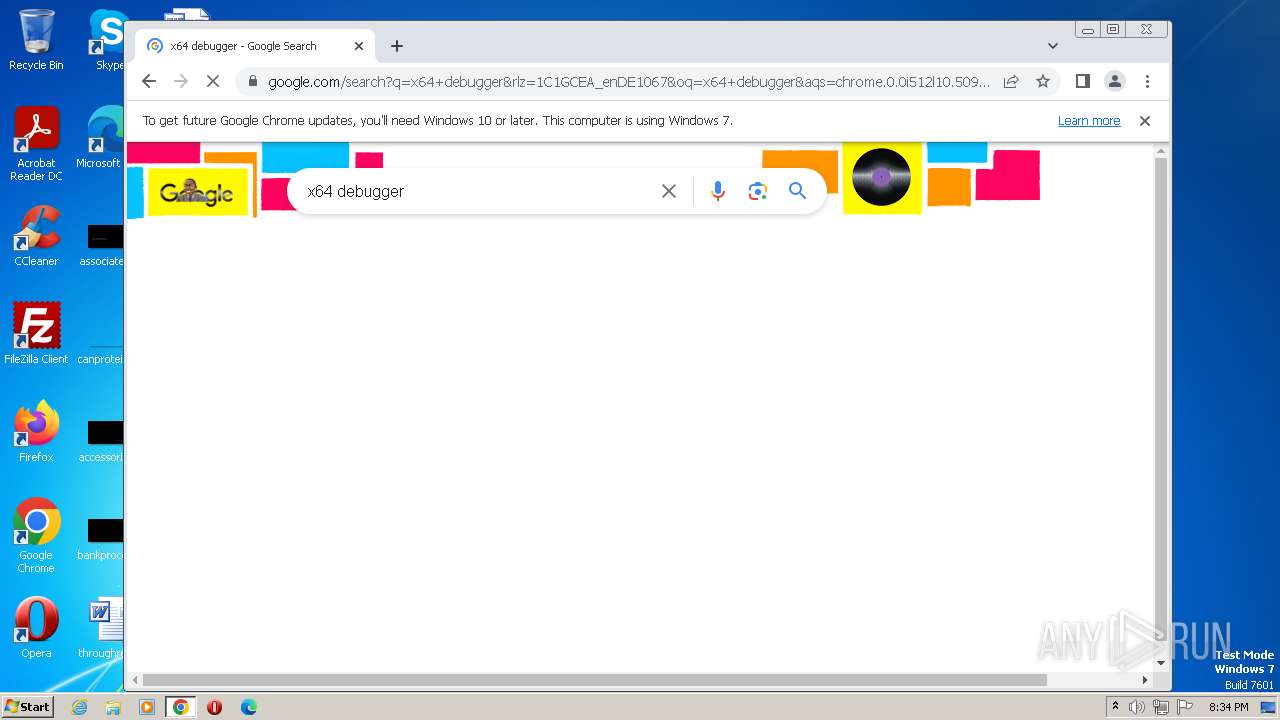This screenshot has width=1280, height=720.
Task: Open the Learn more link
Action: (1089, 121)
